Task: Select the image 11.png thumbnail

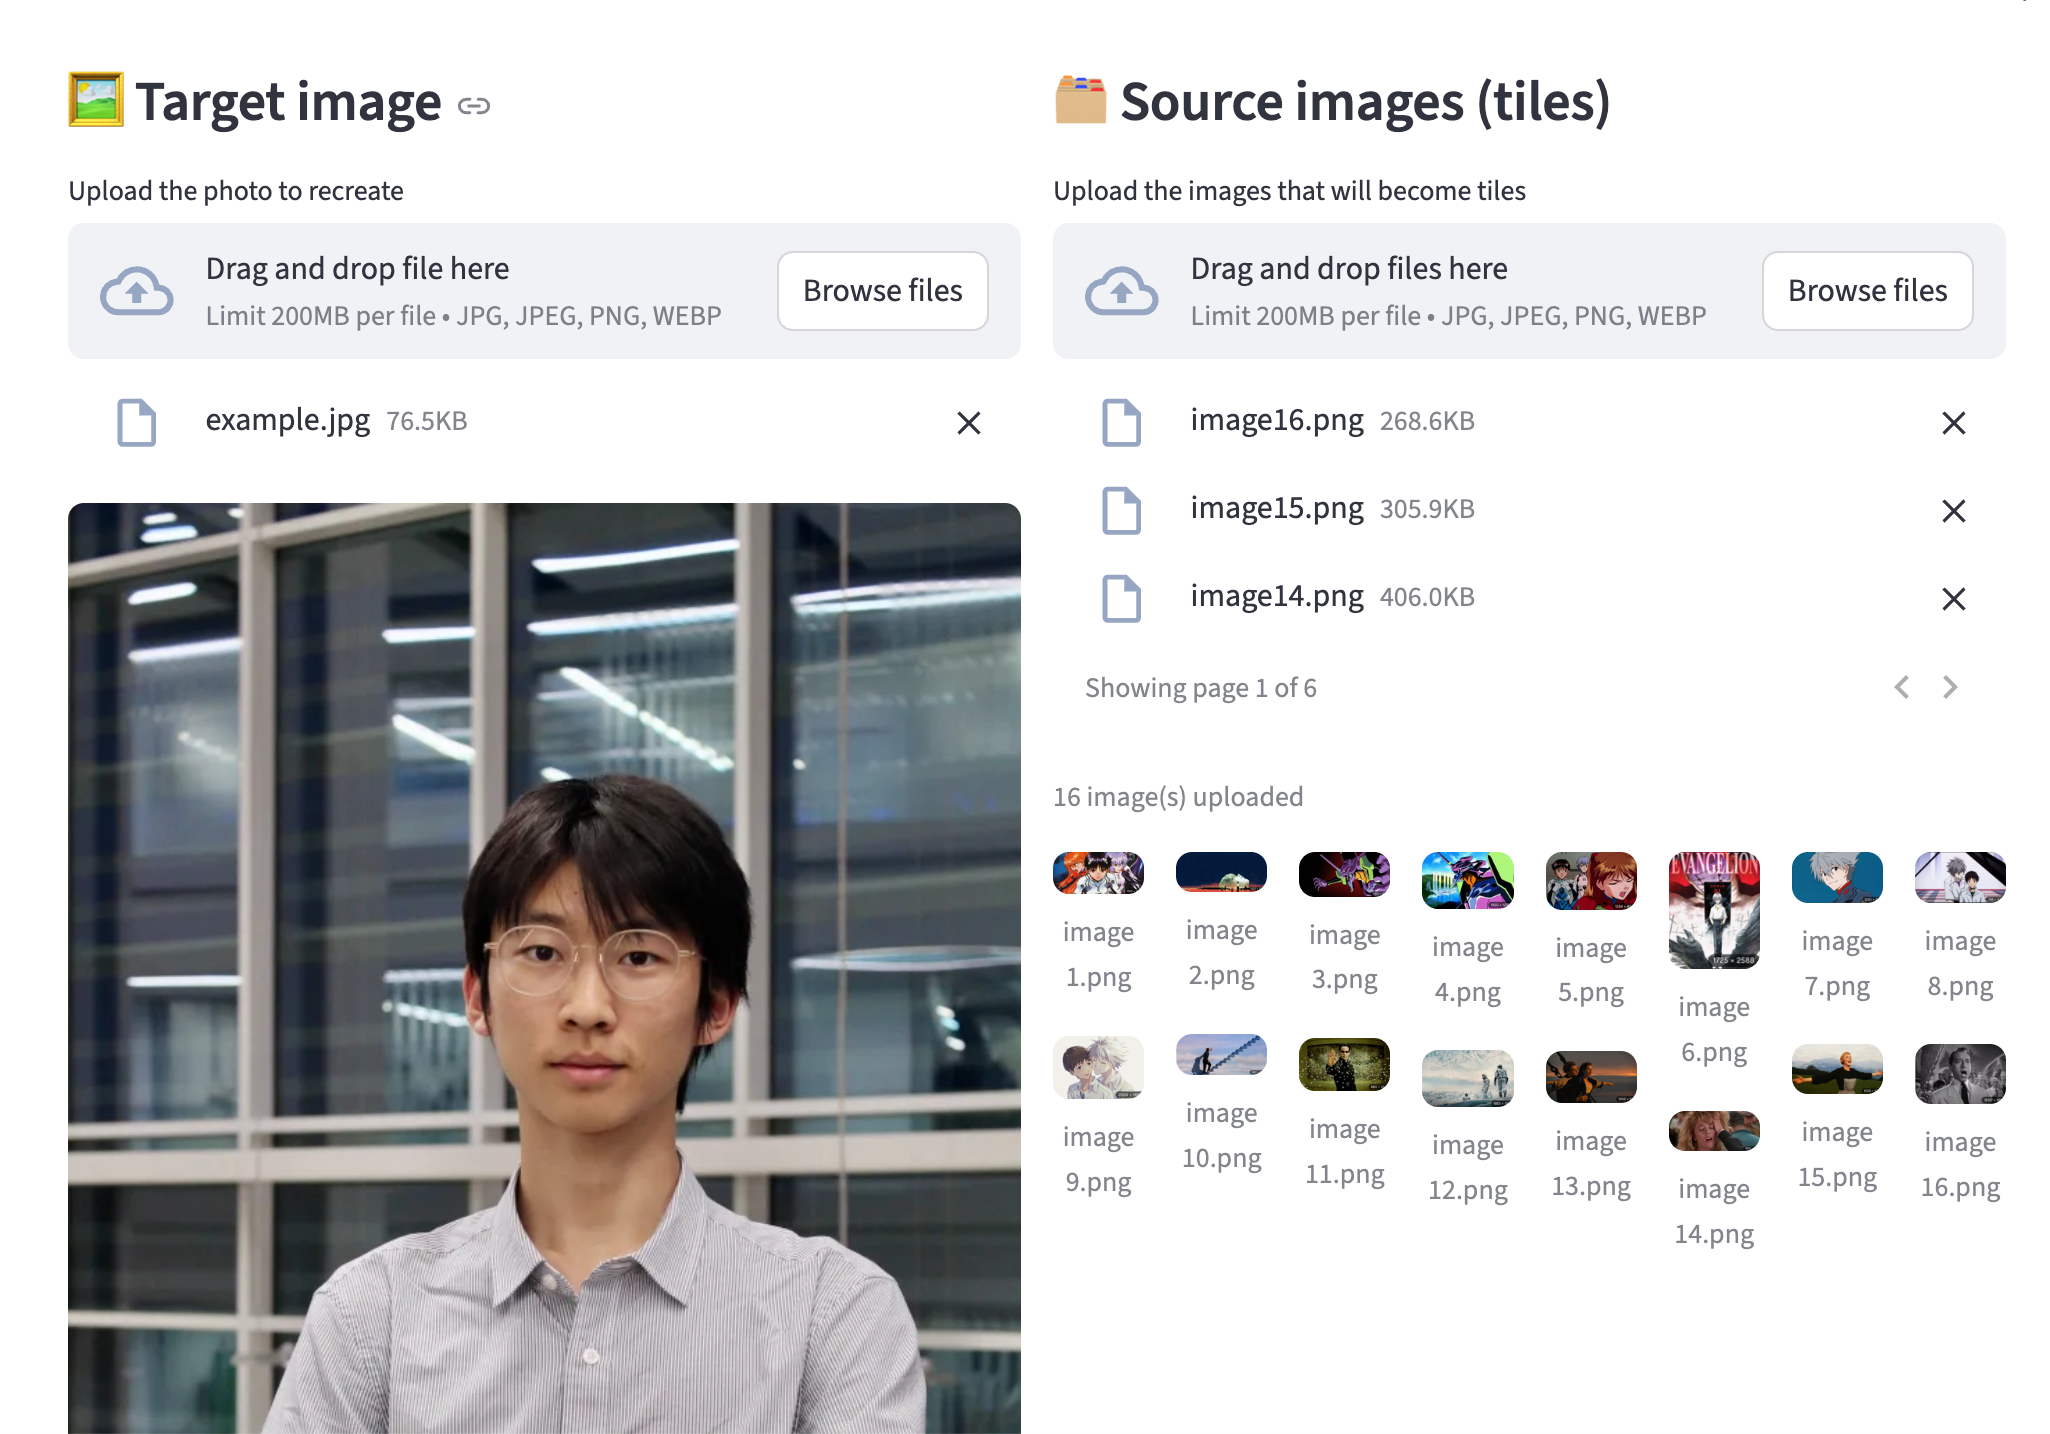Action: 1344,1064
